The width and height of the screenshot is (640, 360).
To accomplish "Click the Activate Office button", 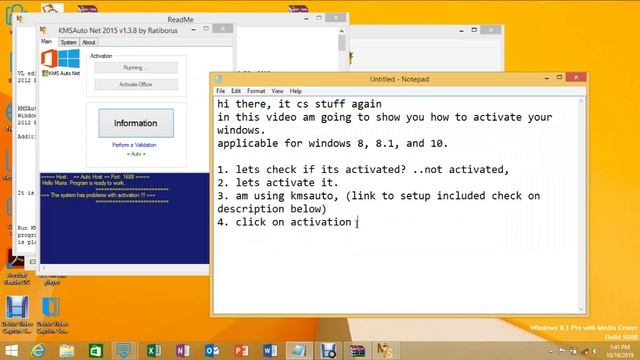I will (136, 84).
